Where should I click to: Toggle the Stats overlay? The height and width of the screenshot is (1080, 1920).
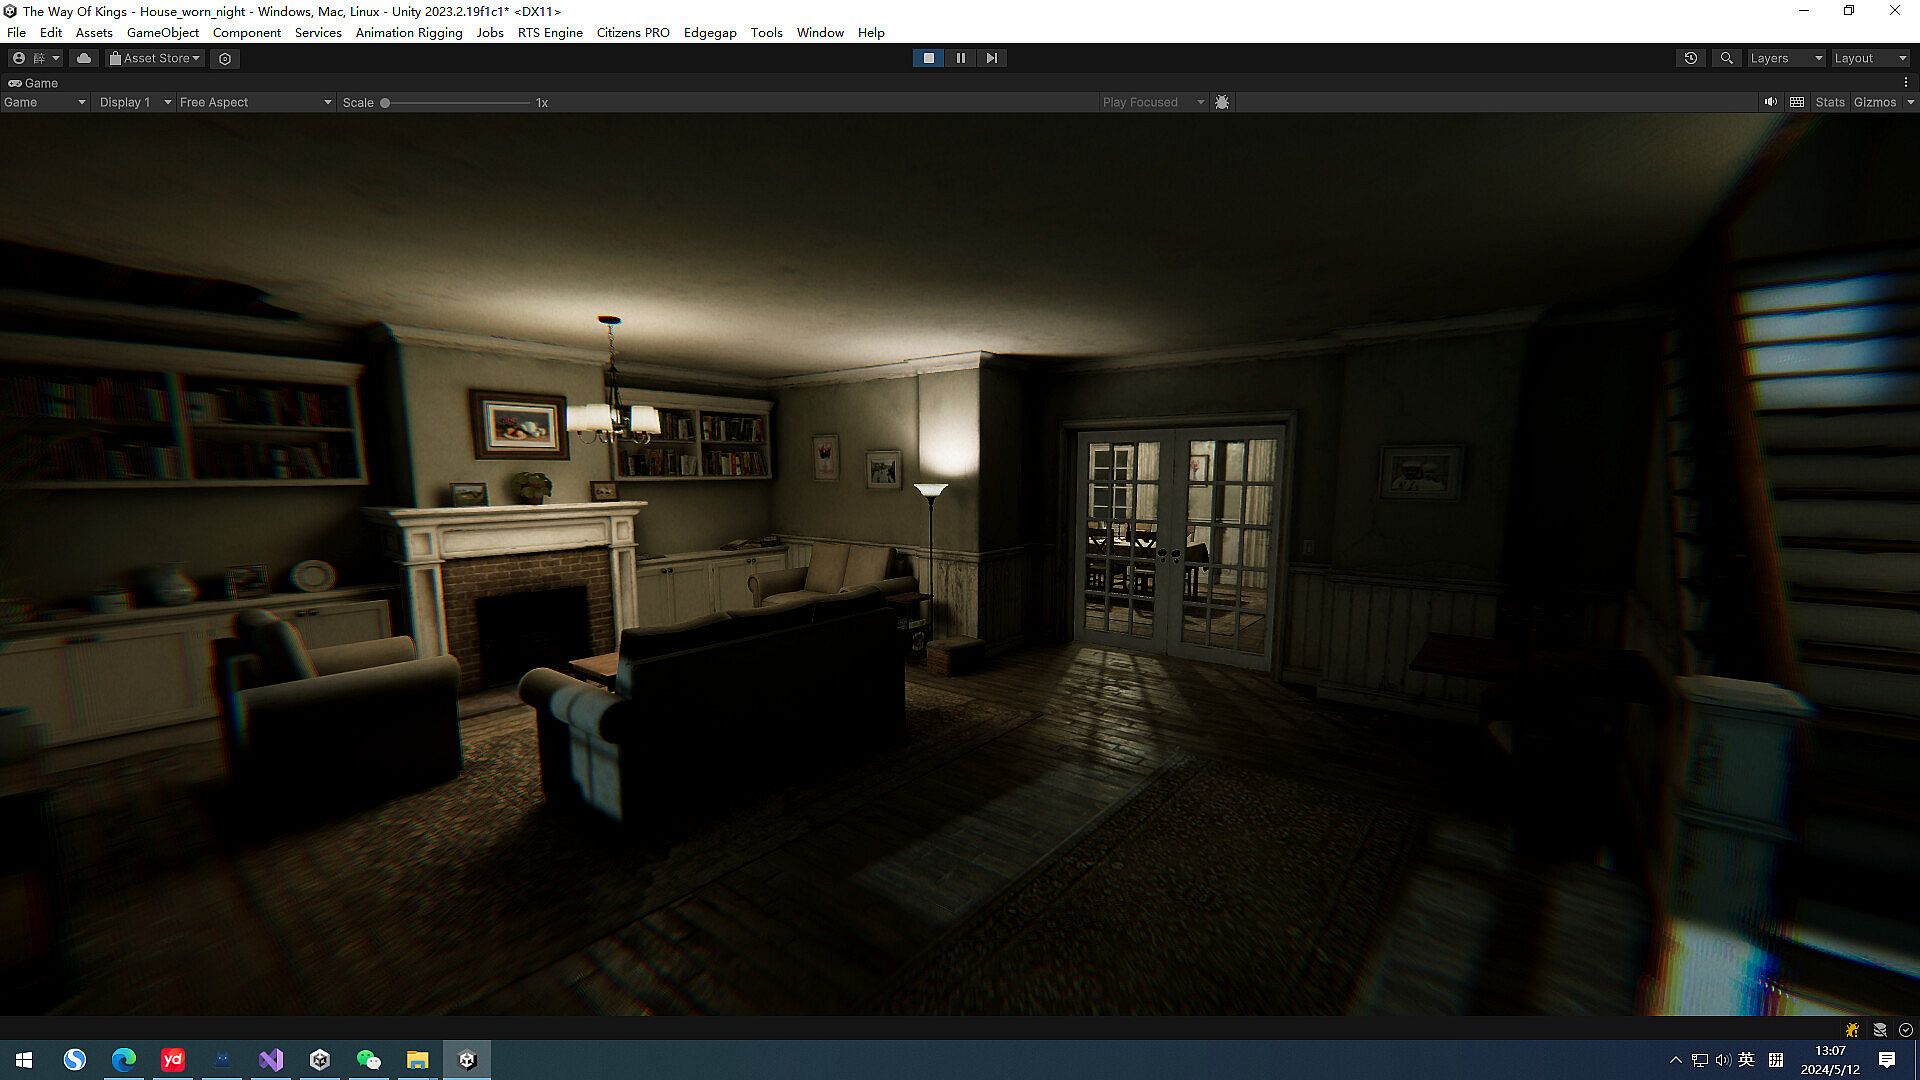(1829, 102)
